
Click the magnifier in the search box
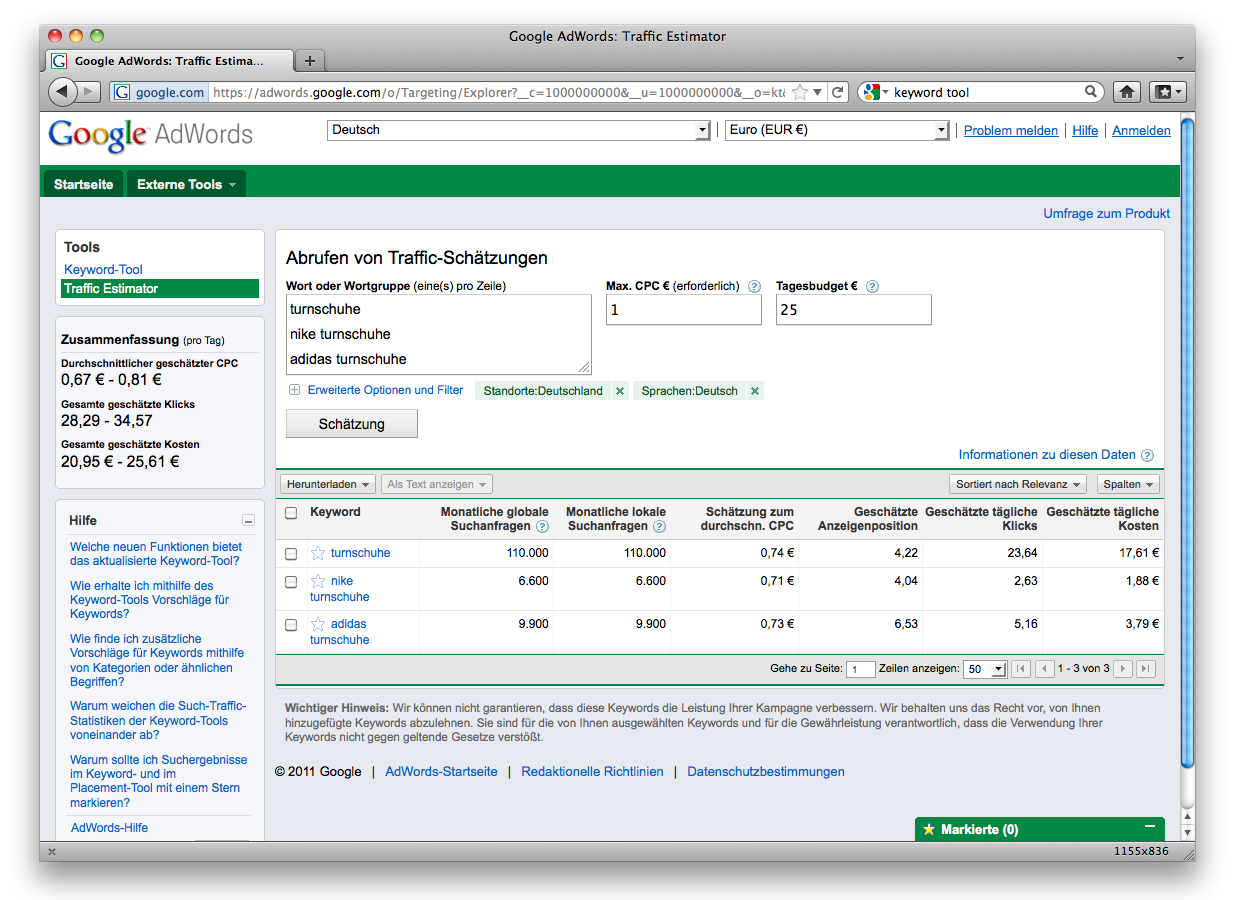click(x=1092, y=92)
